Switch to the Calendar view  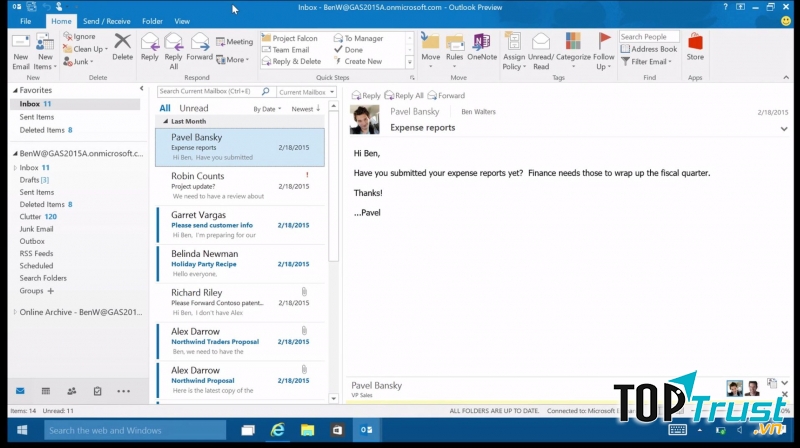pos(46,391)
